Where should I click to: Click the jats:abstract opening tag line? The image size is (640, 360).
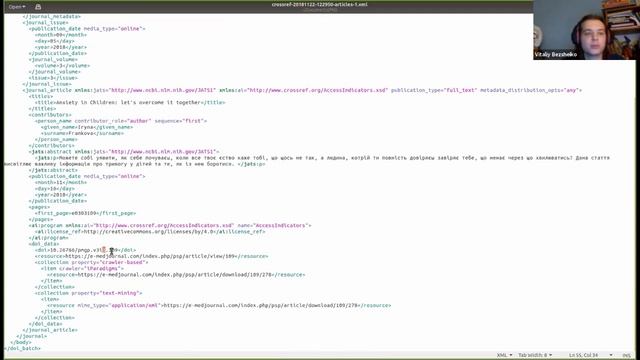click(x=124, y=151)
